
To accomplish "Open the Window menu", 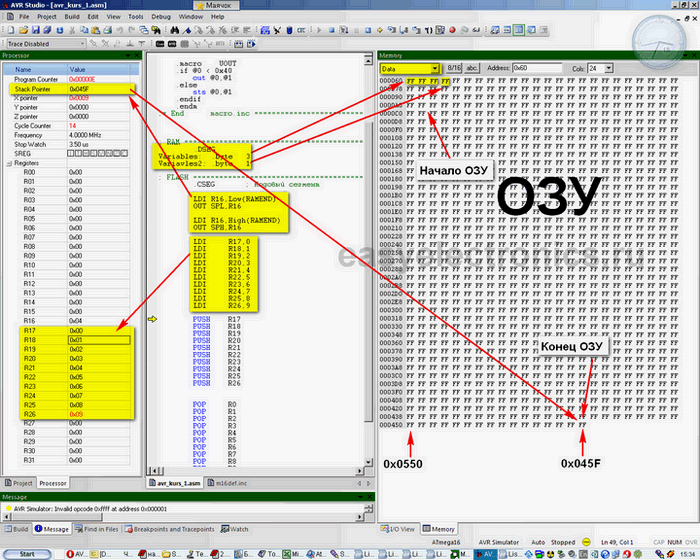I will 191,17.
